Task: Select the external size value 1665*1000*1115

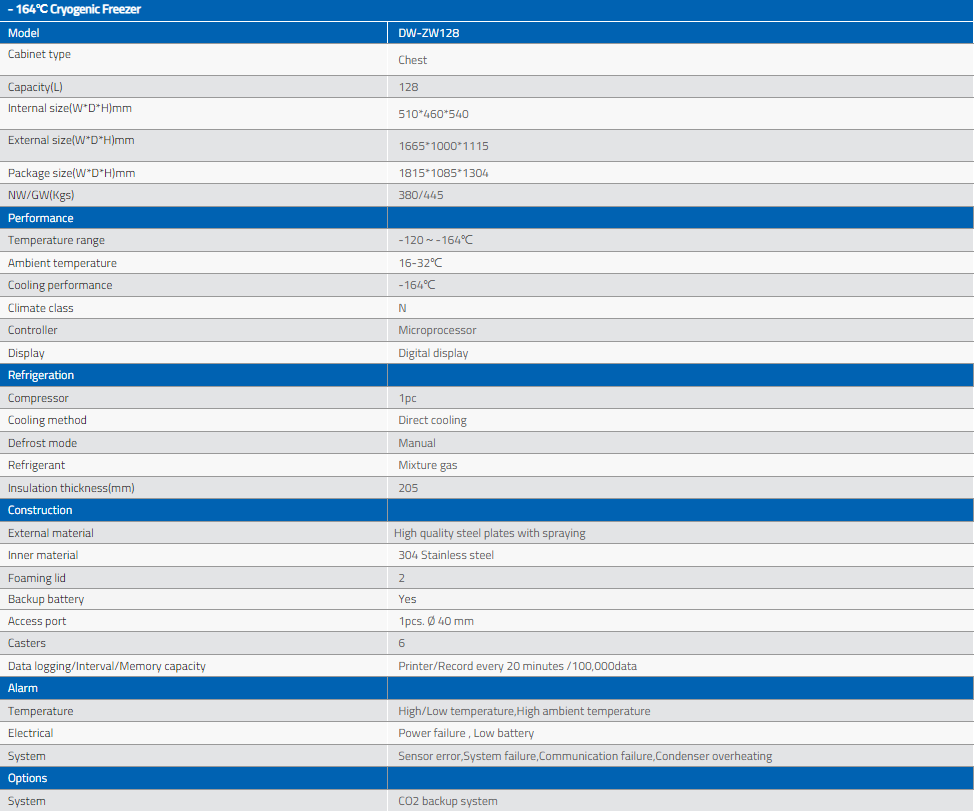Action: pos(443,146)
